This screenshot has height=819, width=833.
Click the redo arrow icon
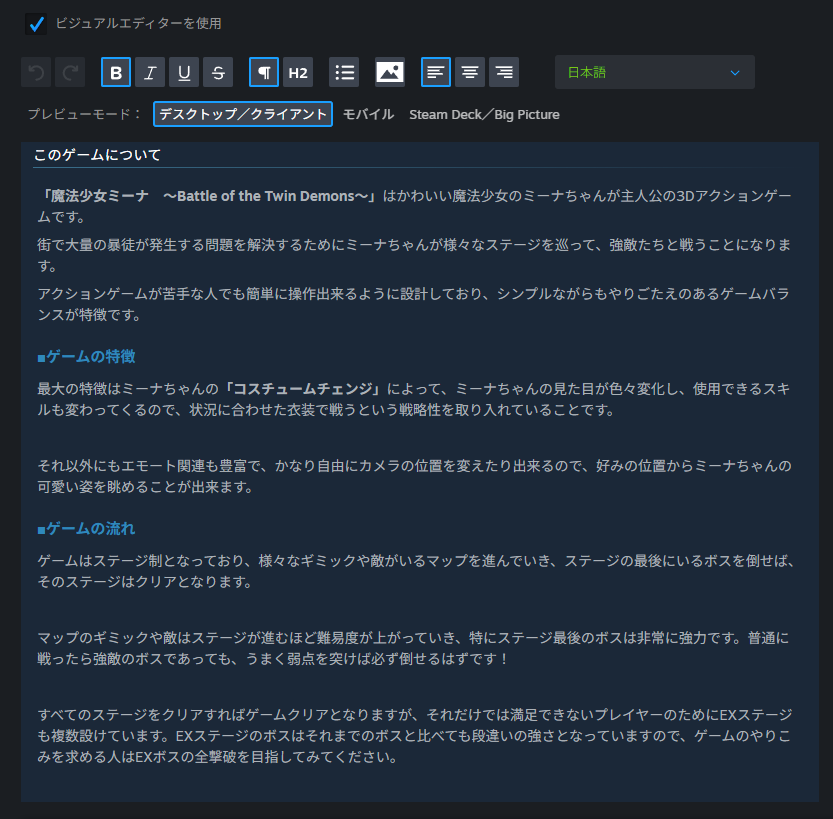coord(70,72)
